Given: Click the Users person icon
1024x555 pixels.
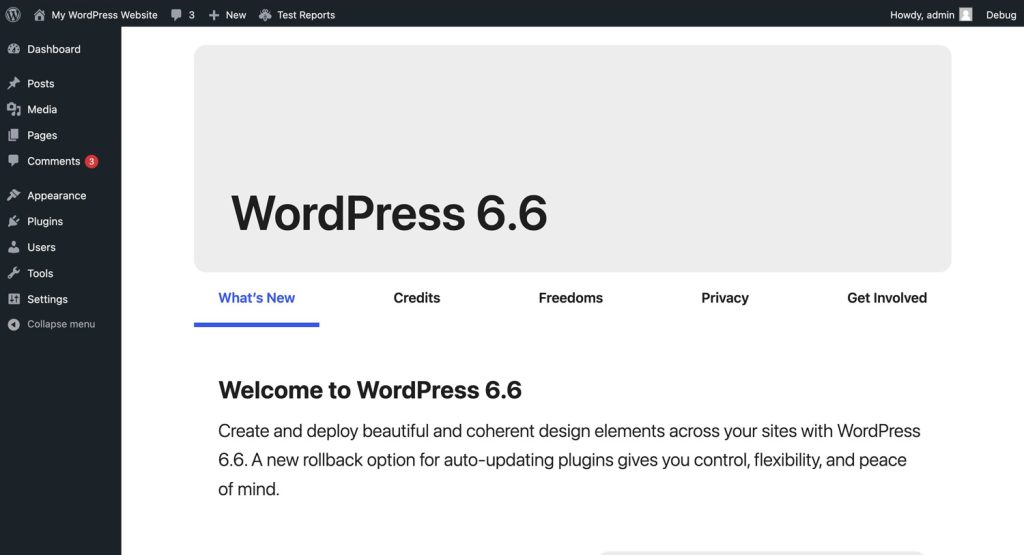Looking at the screenshot, I should click(14, 247).
